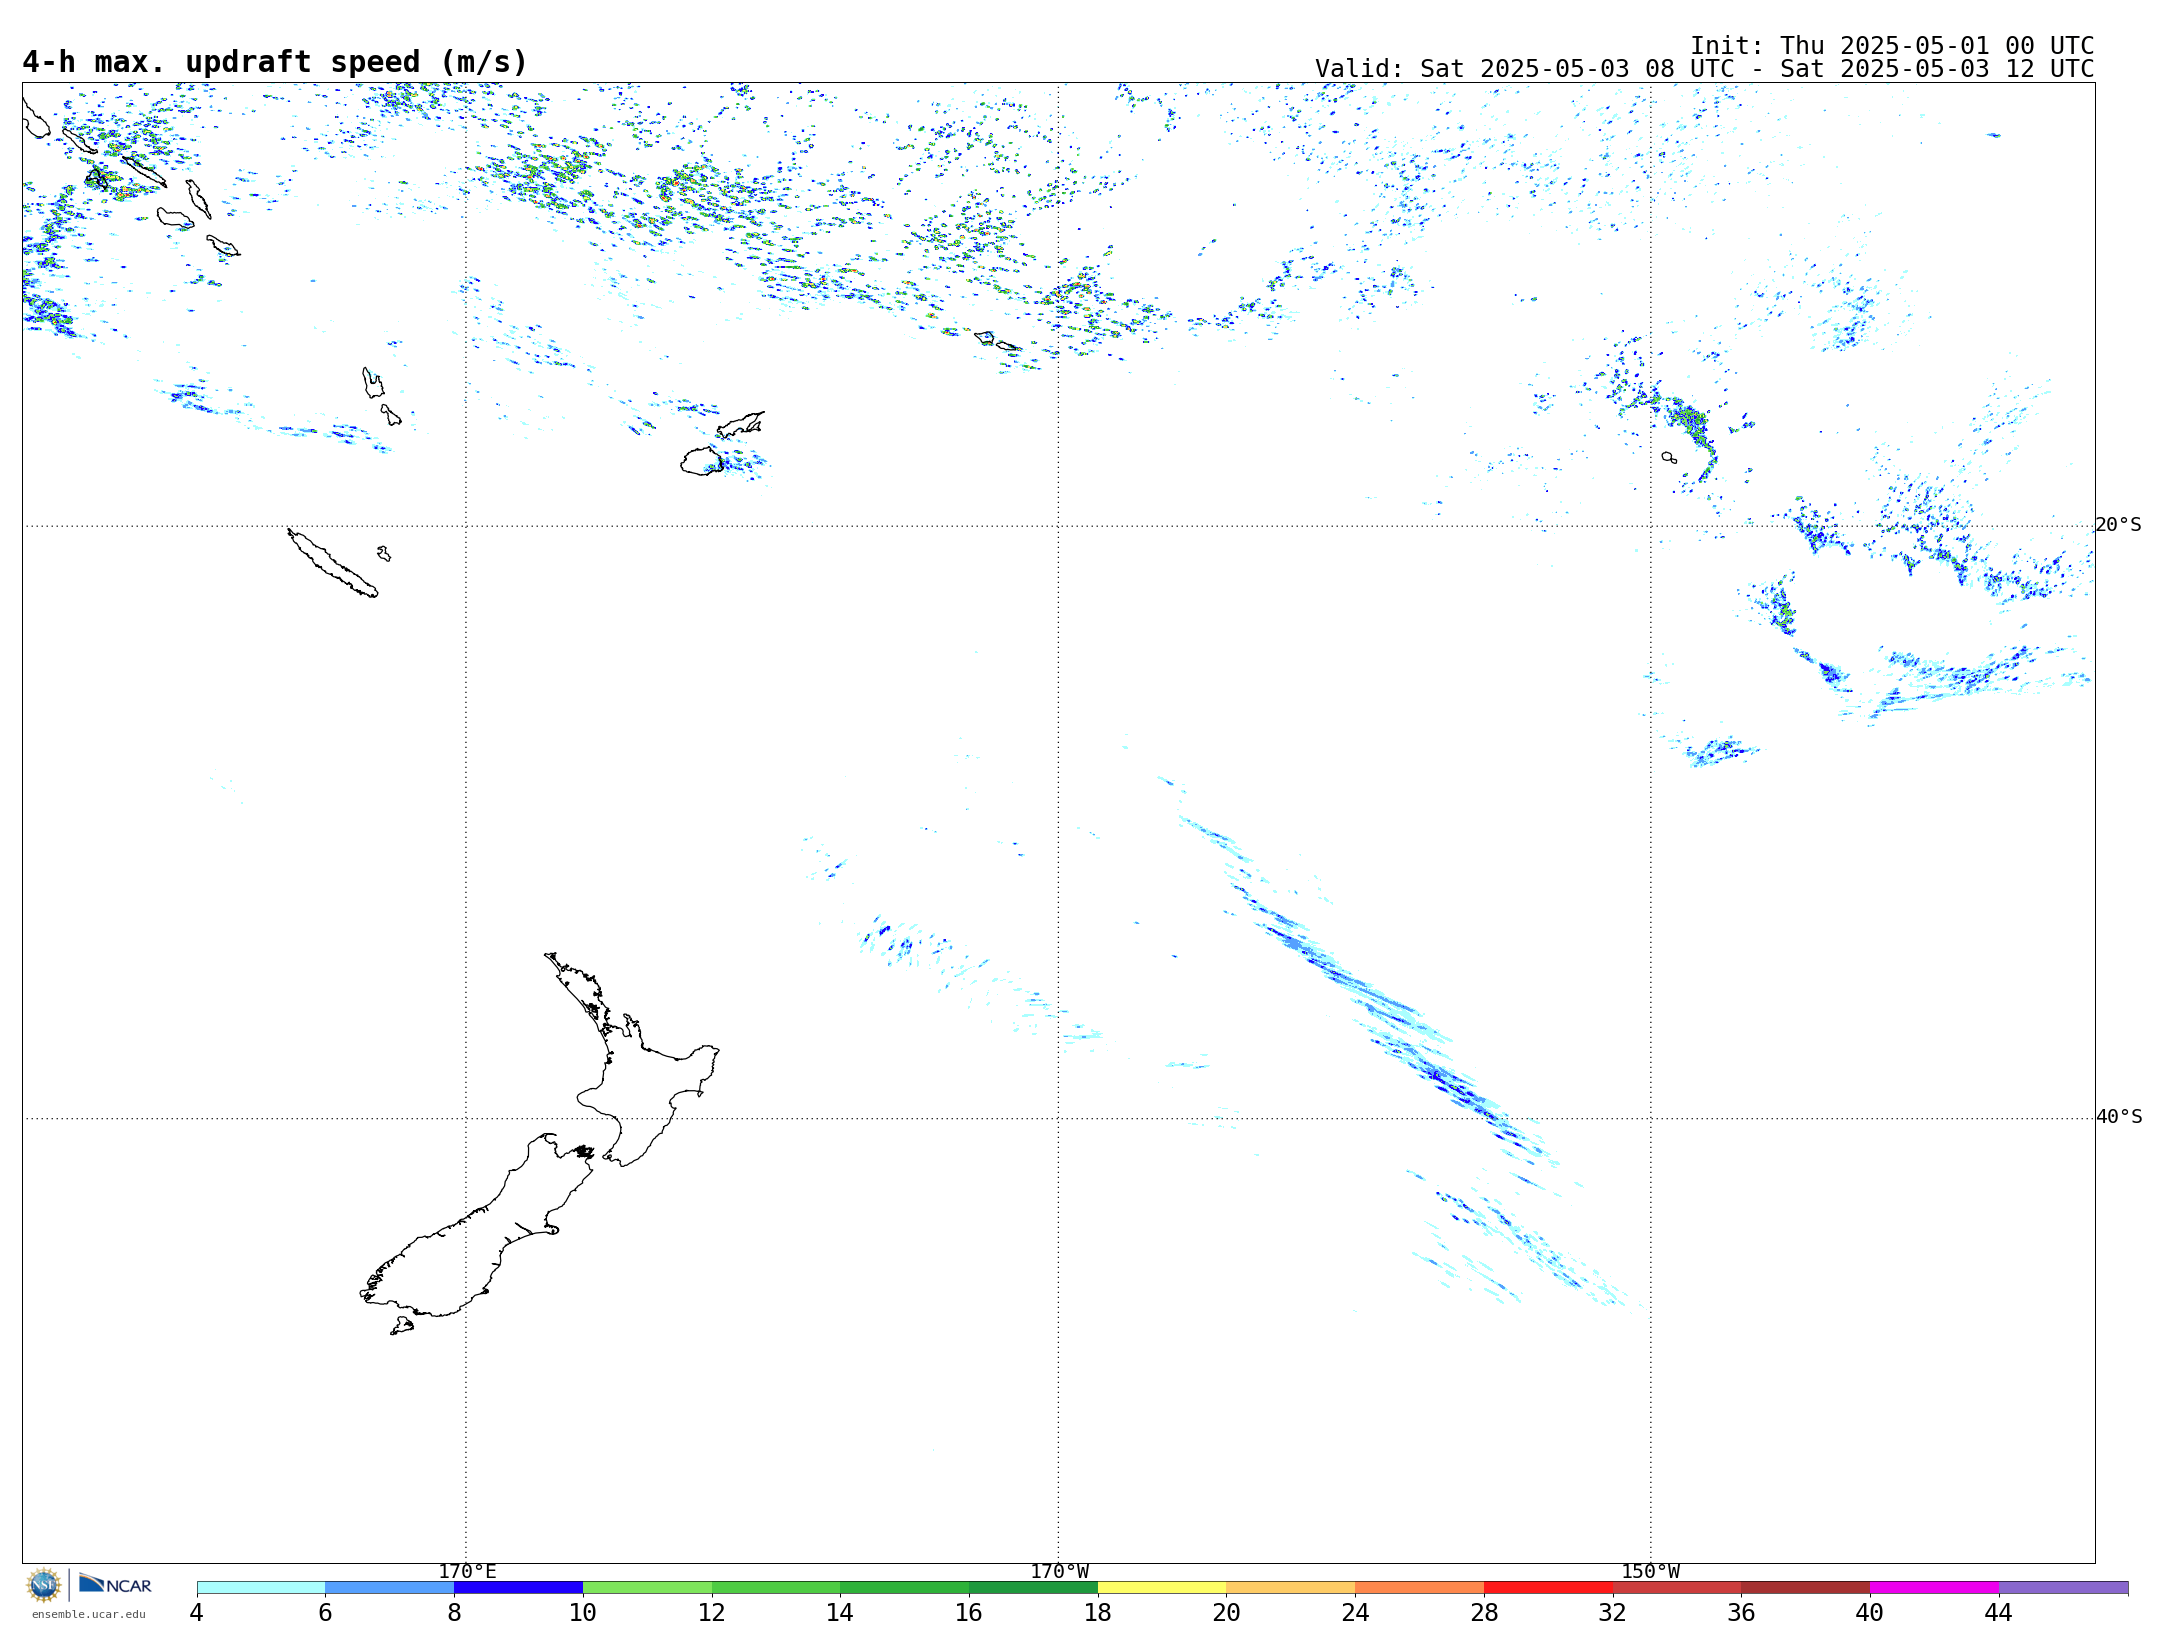Click the 170°E longitude label
The image size is (2160, 1626).
coord(467,1571)
